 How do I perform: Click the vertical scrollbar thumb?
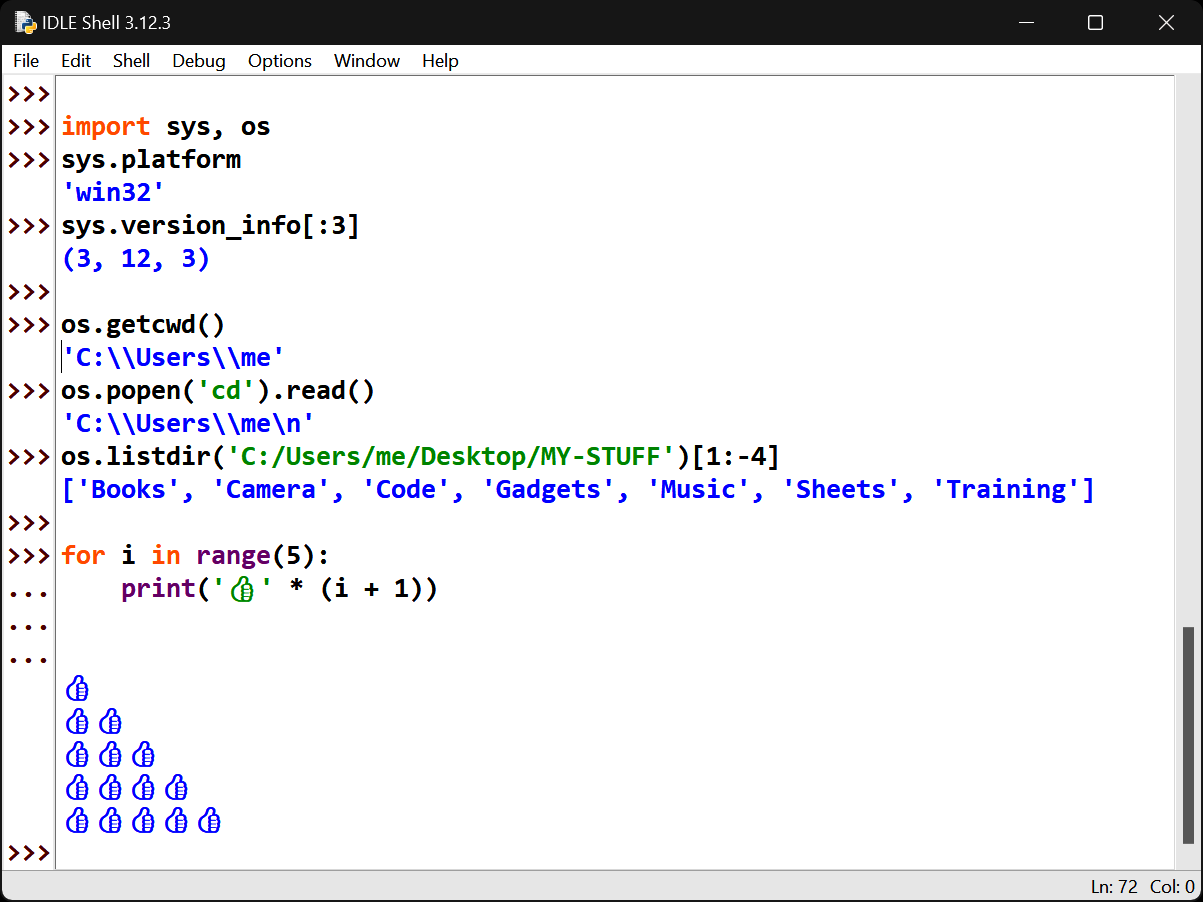1188,735
